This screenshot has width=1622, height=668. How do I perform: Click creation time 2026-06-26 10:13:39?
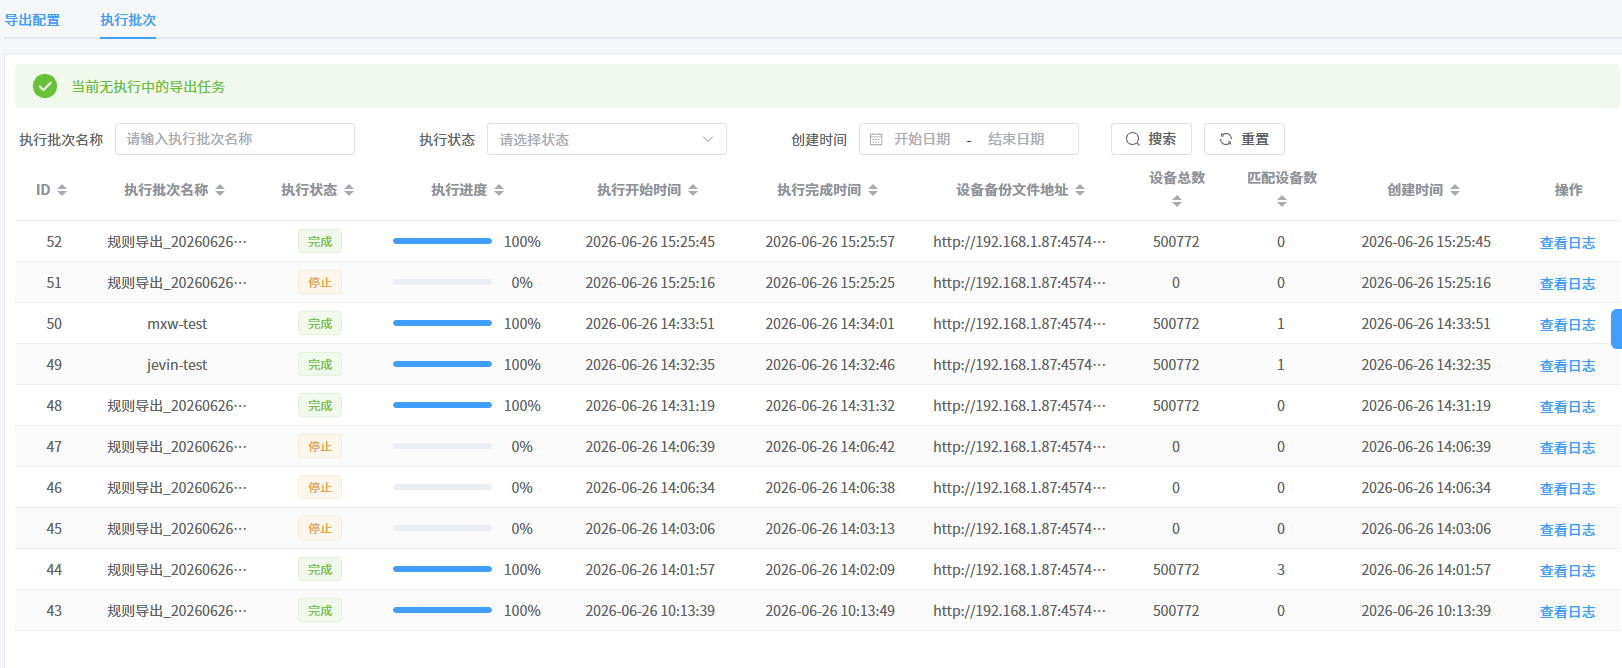point(1426,611)
